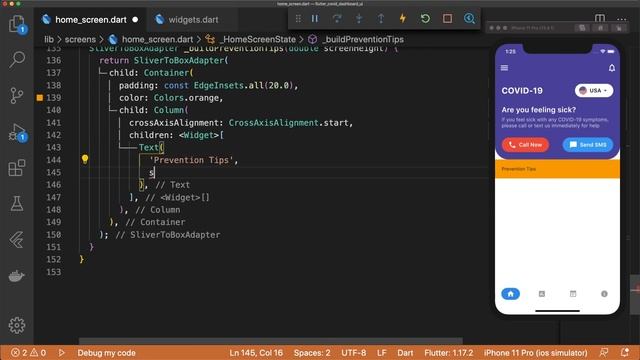Open the hamburger menu in simulator app
Screen dimensions: 640x360
504,68
